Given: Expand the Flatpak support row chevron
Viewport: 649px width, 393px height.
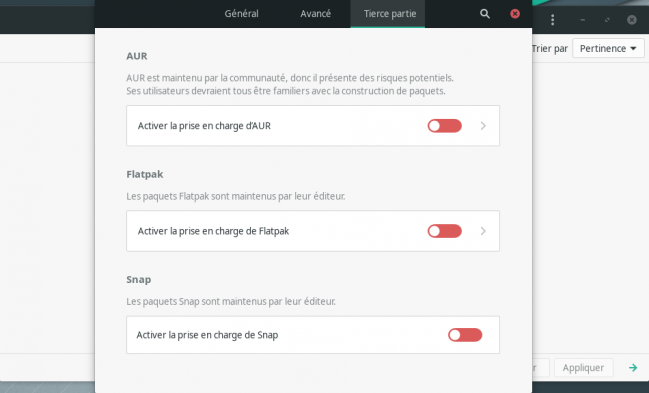Looking at the screenshot, I should pyautogui.click(x=483, y=231).
